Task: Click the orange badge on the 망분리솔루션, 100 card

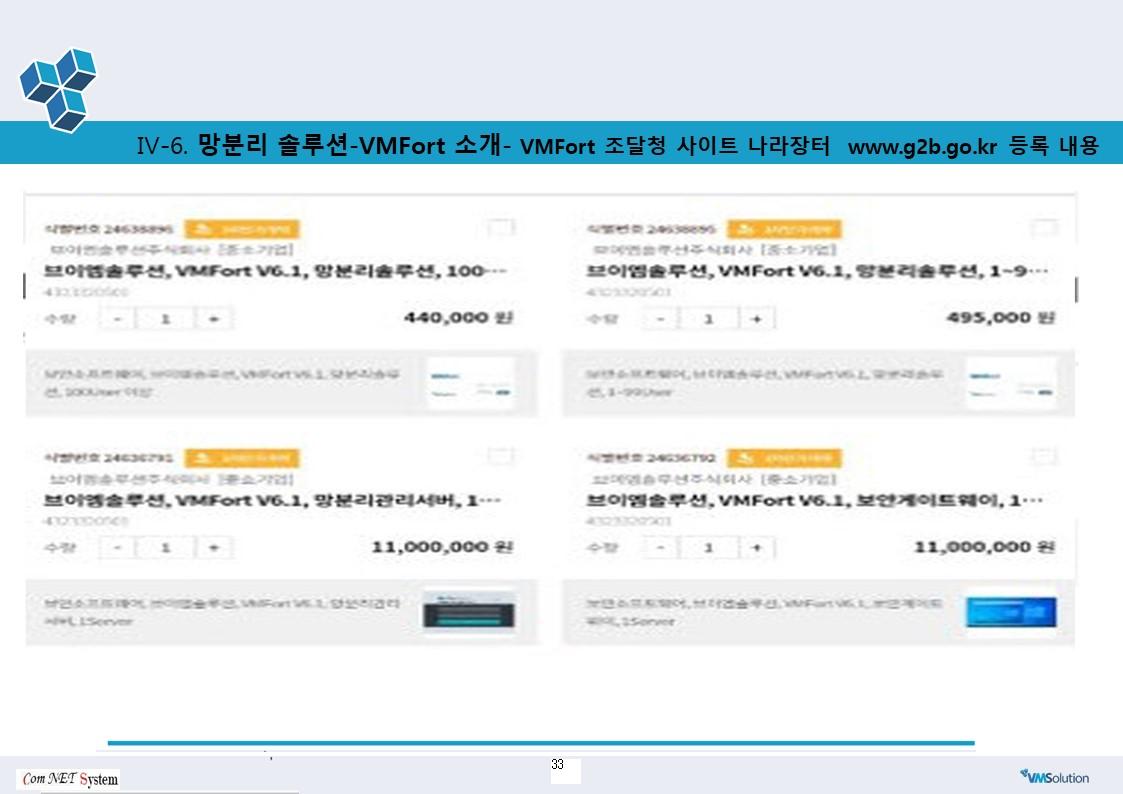Action: click(x=241, y=229)
